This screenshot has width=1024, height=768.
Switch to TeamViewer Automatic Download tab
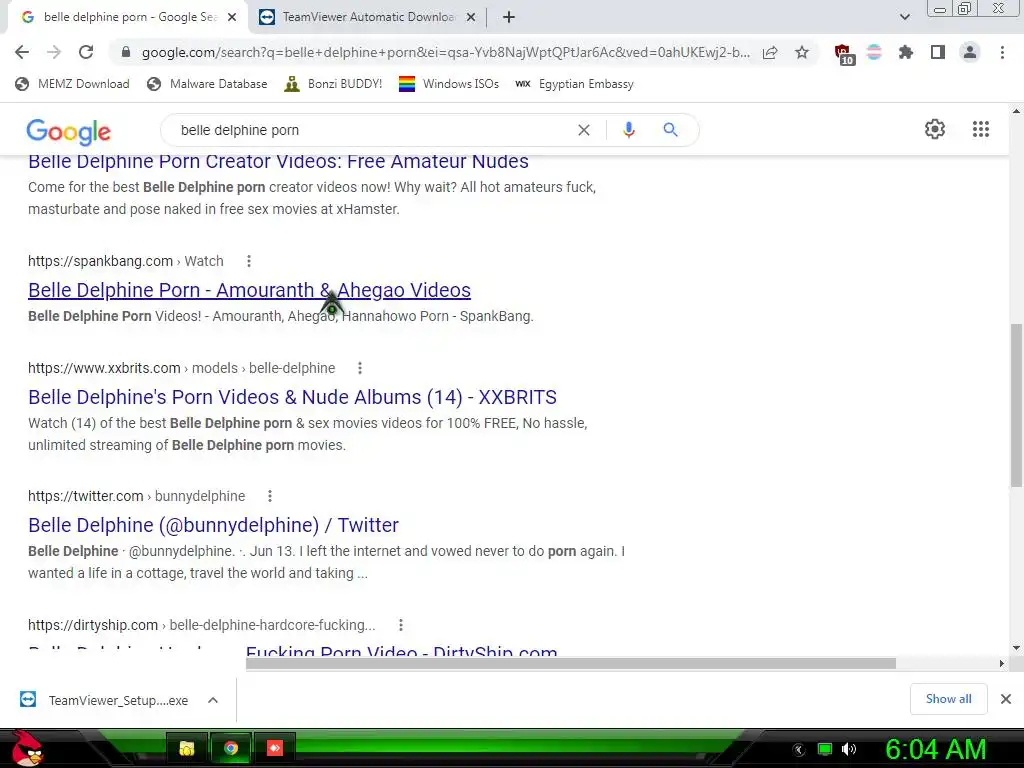coord(368,17)
